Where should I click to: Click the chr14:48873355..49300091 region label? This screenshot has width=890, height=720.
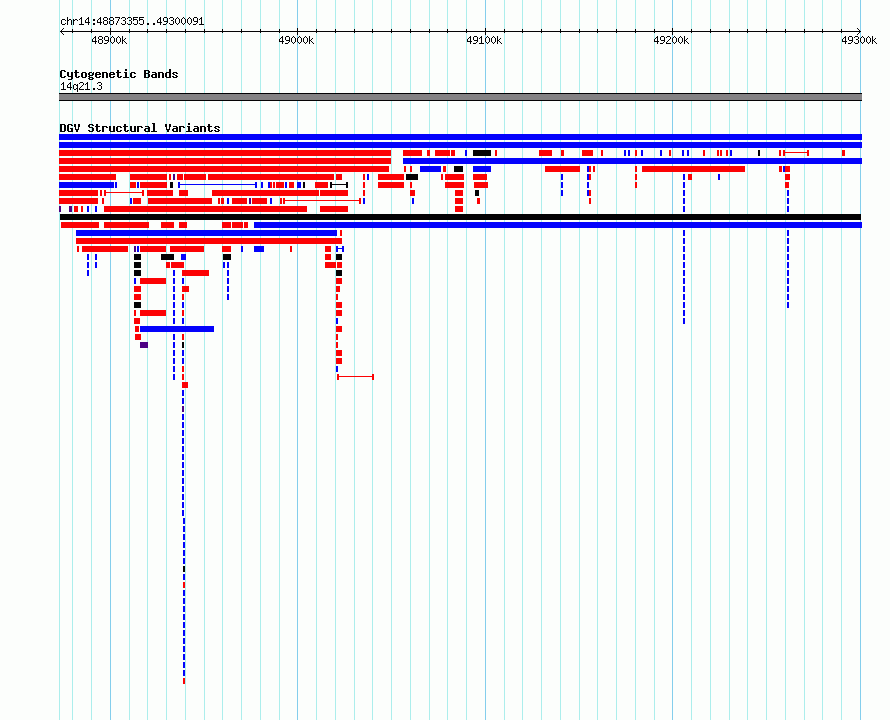pos(132,22)
